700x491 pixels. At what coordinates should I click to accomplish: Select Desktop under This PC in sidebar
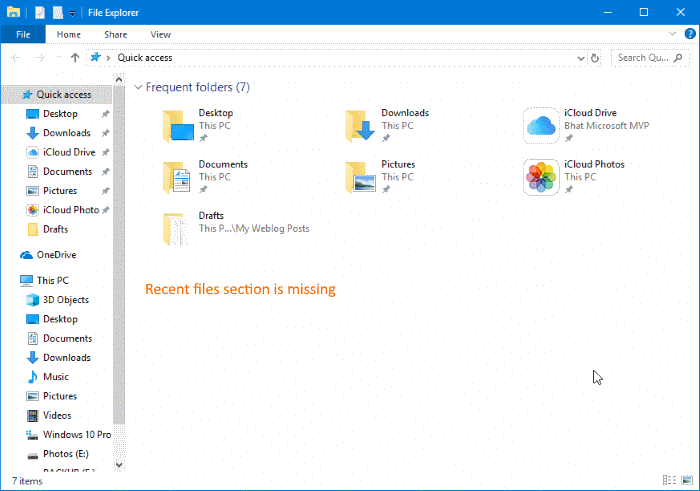coord(52,319)
